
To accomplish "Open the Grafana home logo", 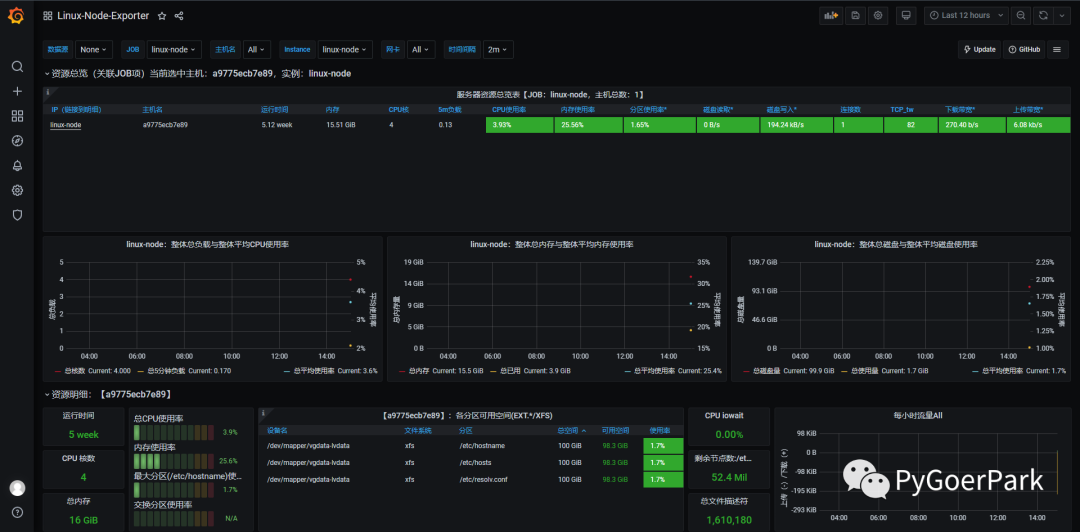I will point(17,15).
